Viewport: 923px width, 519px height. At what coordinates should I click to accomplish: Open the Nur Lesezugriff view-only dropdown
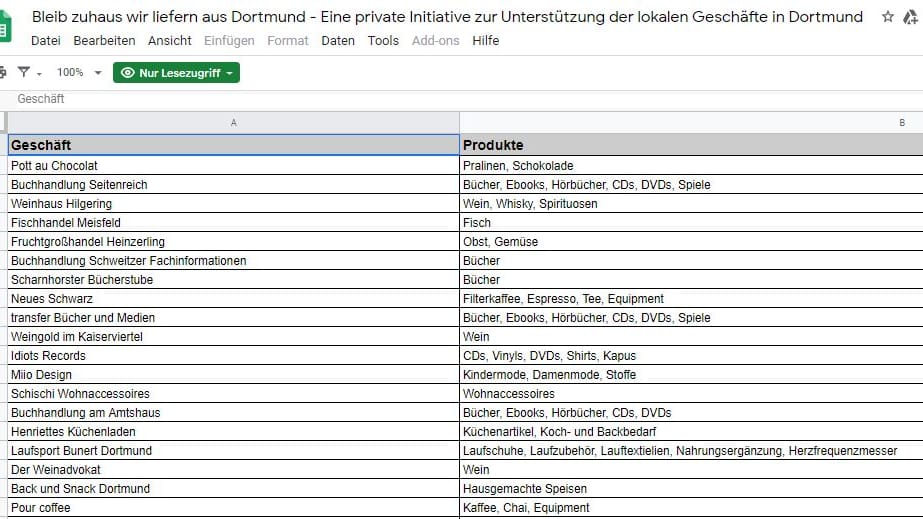tap(176, 72)
